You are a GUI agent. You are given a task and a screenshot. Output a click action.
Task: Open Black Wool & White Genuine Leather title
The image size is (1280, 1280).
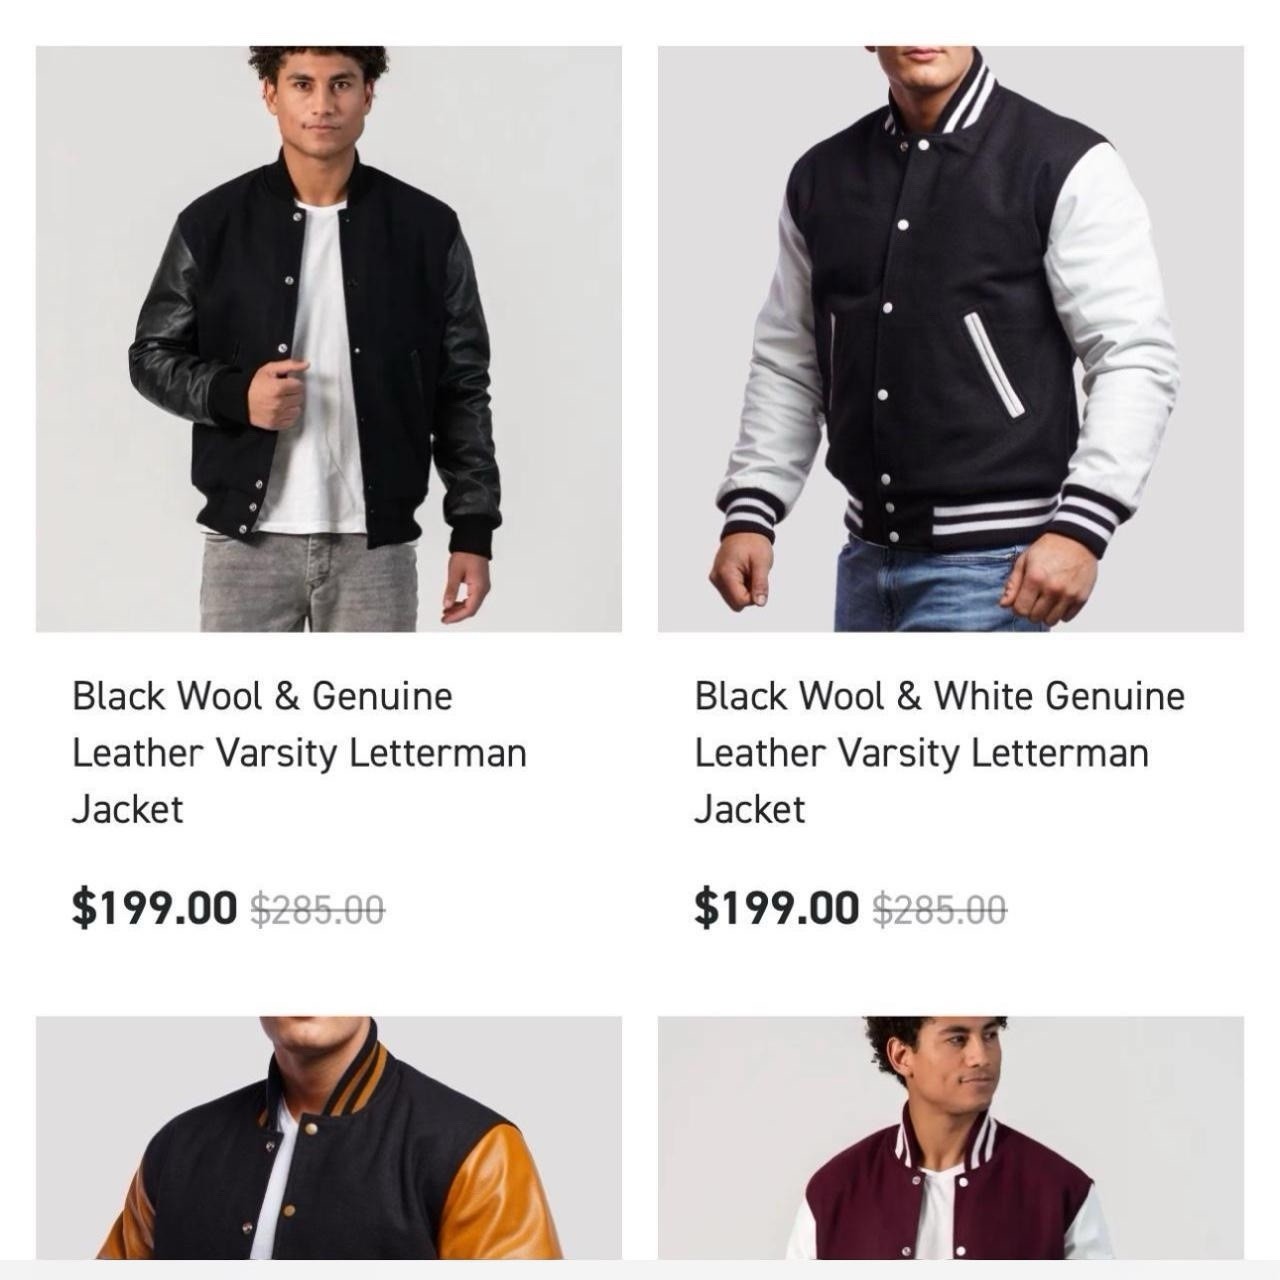939,752
